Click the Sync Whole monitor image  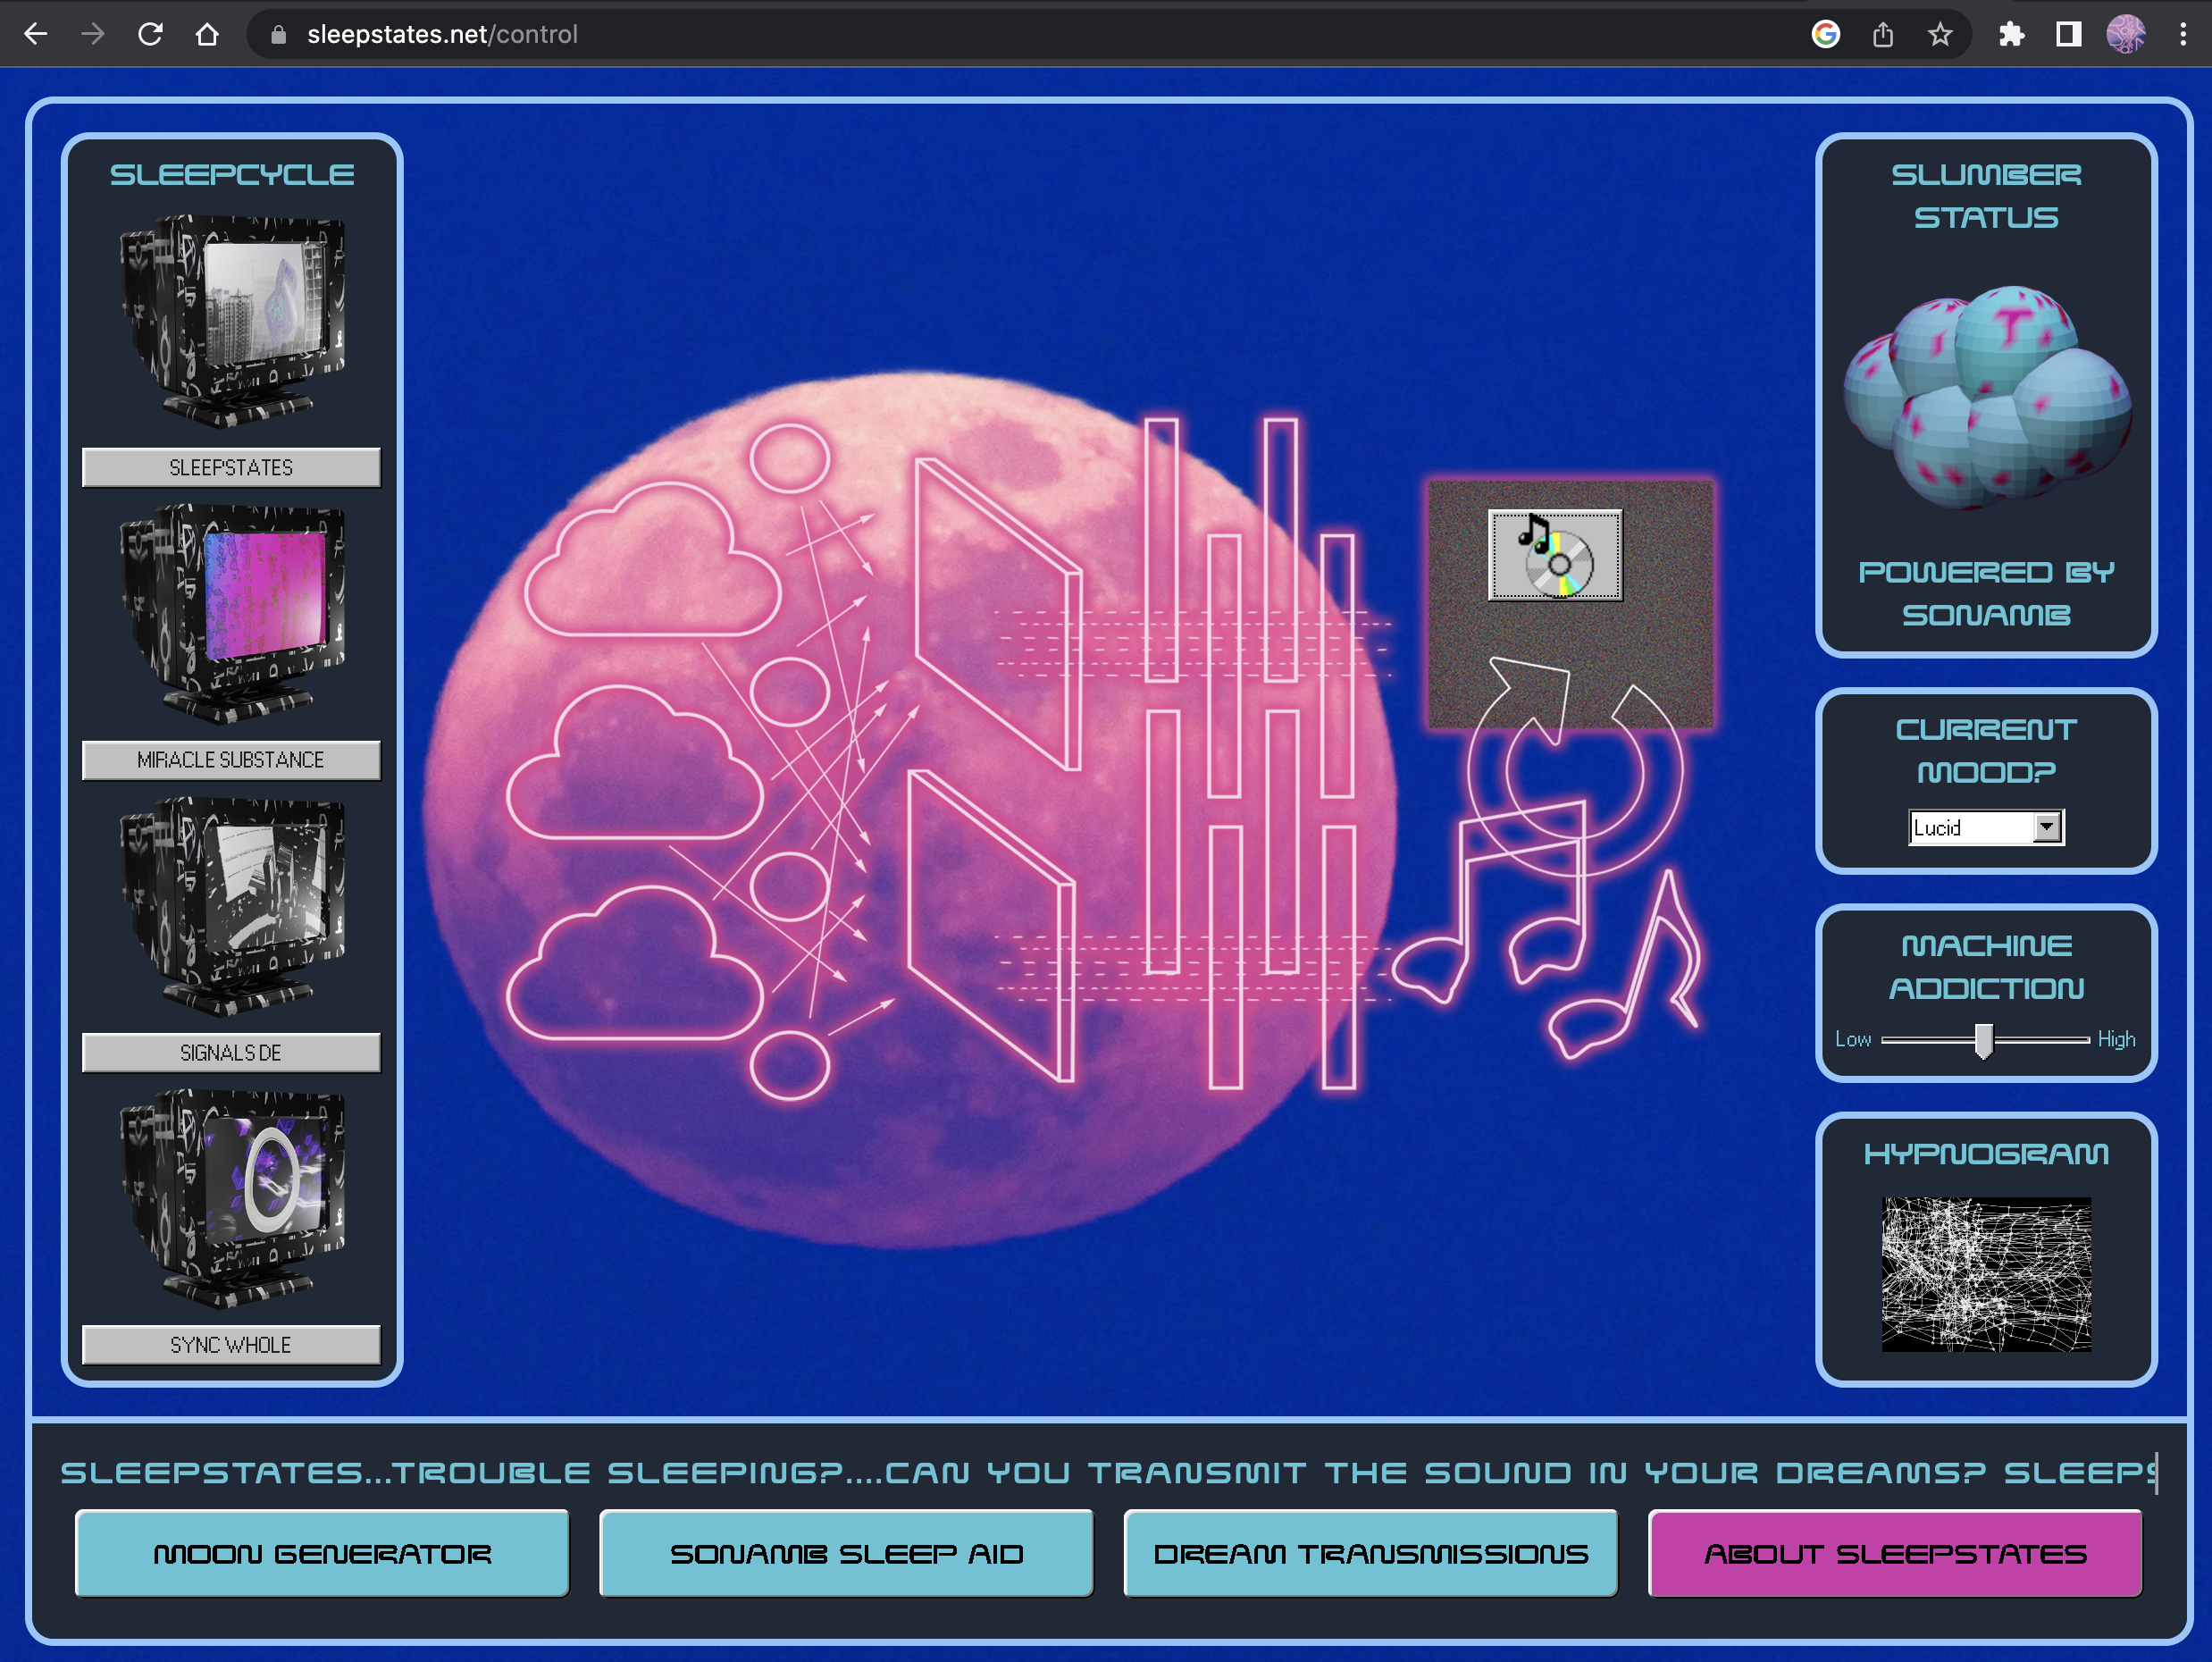232,1197
